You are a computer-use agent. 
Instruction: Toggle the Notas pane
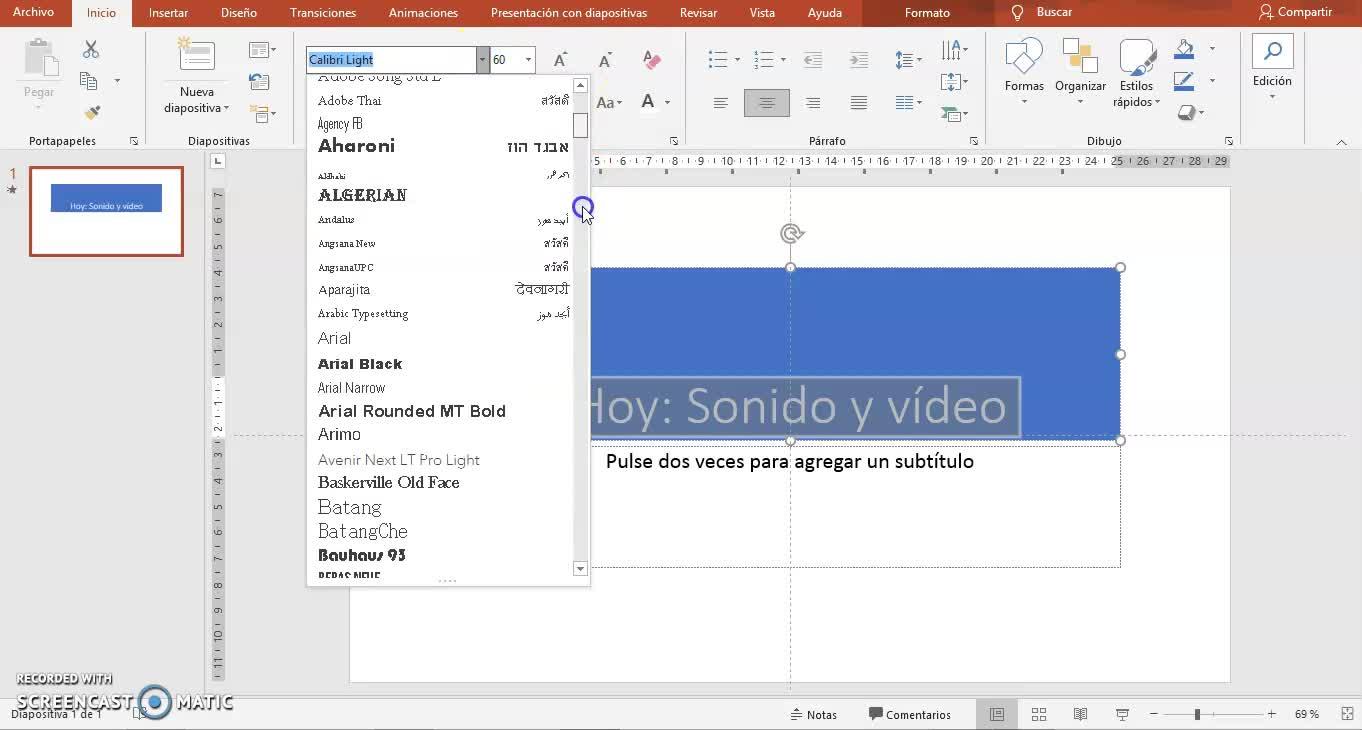(813, 714)
